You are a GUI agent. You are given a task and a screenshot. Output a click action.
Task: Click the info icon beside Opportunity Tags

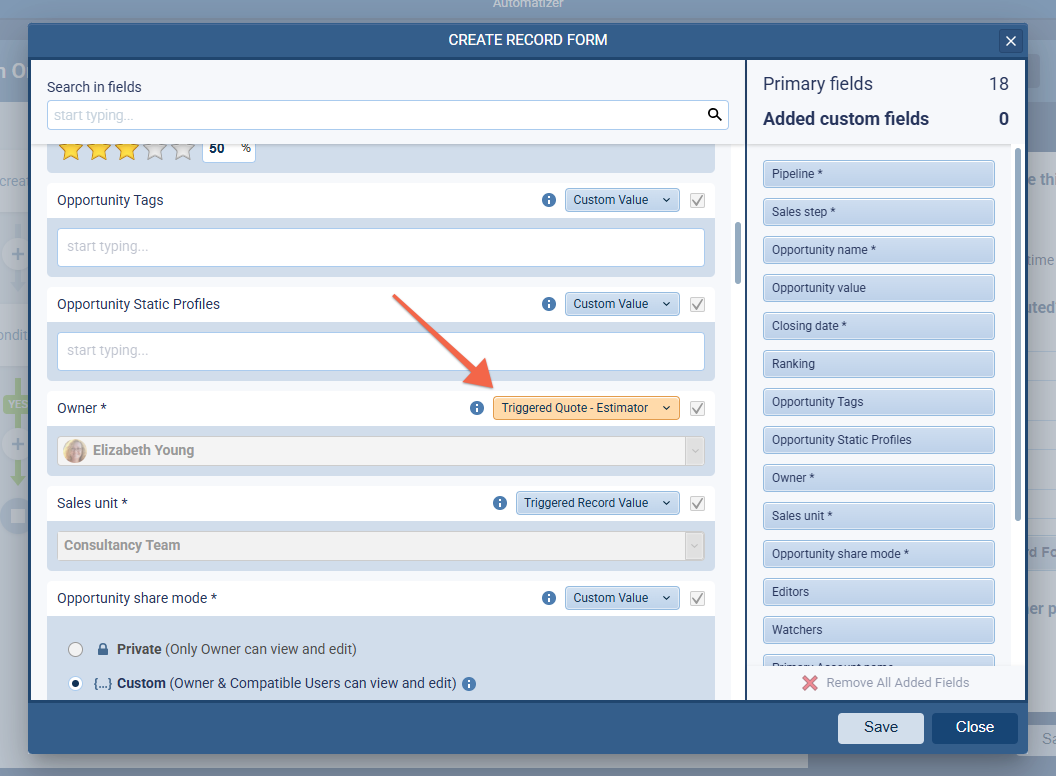click(548, 200)
